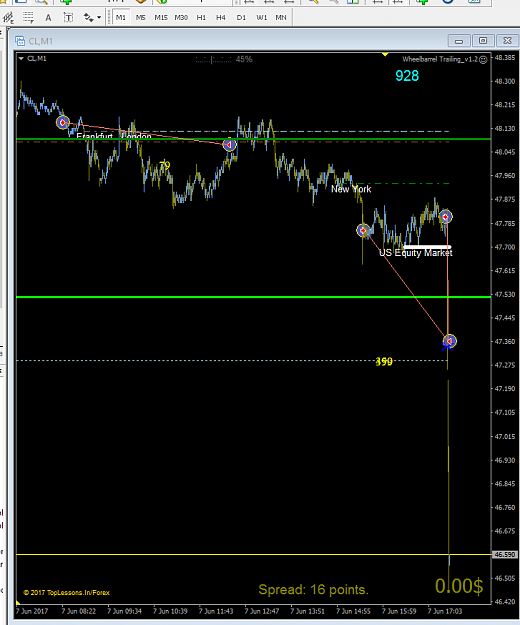Click the chart shift yellow triangle marker
The height and width of the screenshot is (625, 520).
tap(385, 54)
